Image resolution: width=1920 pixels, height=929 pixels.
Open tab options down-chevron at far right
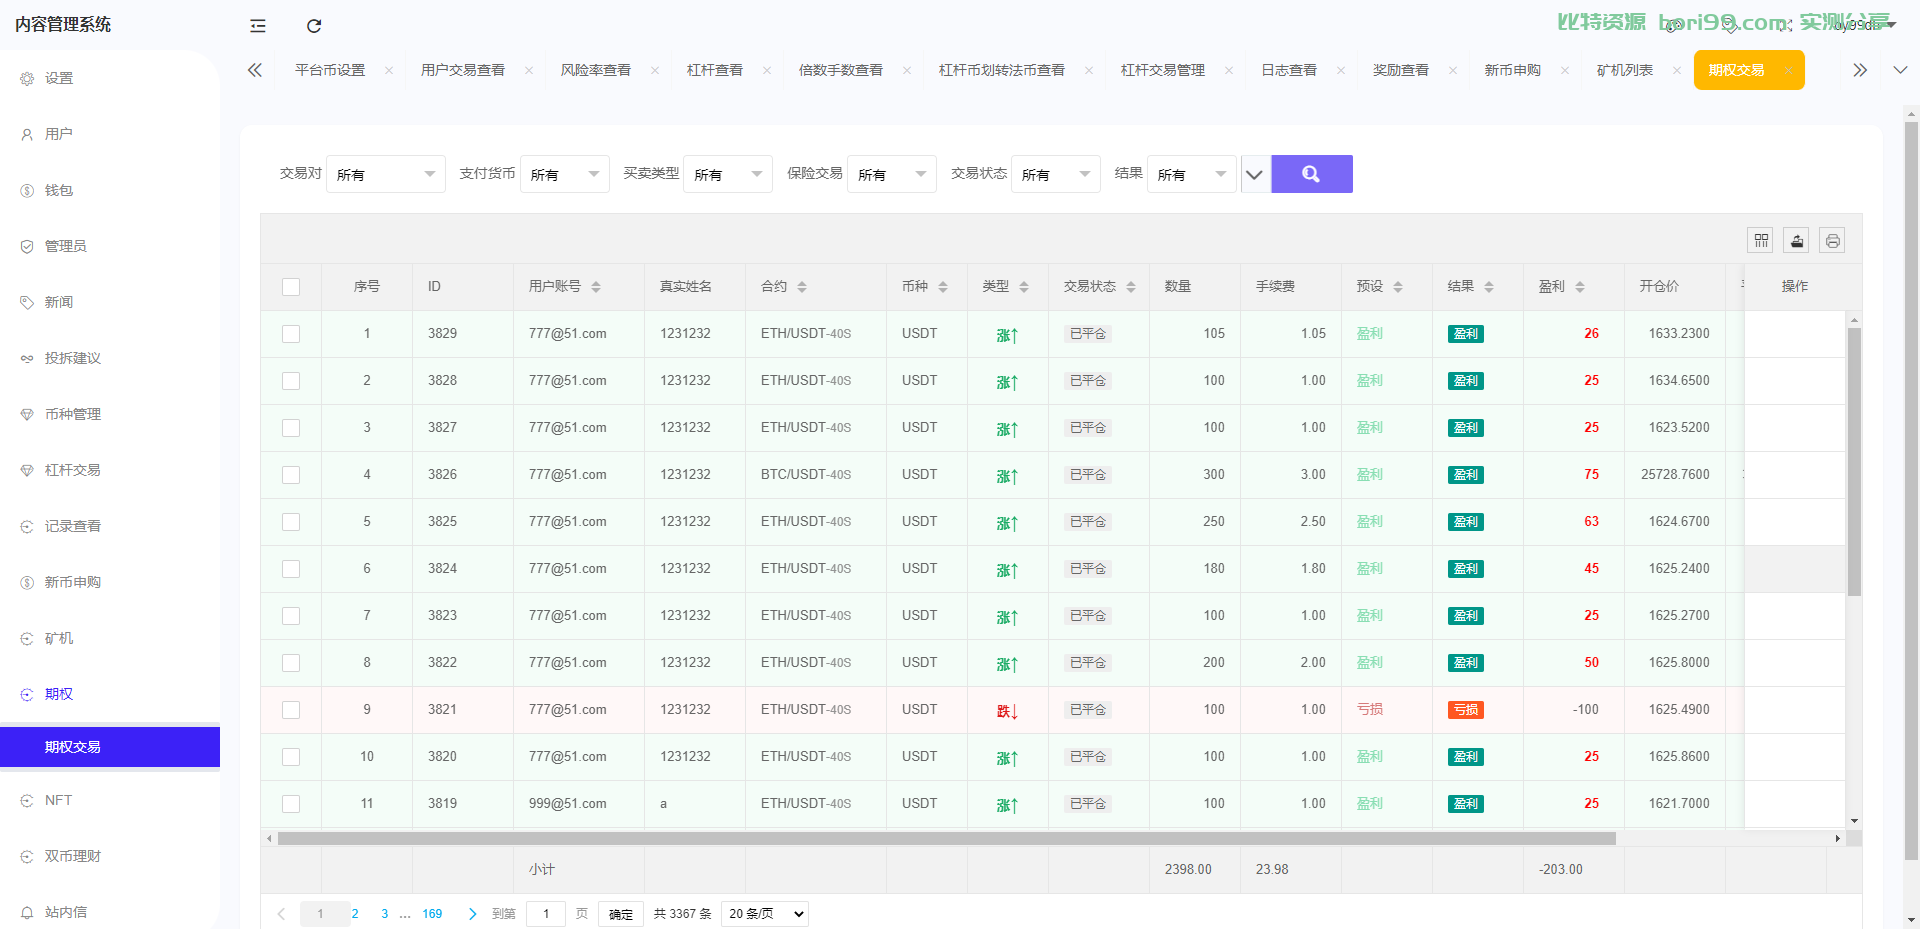click(1900, 70)
